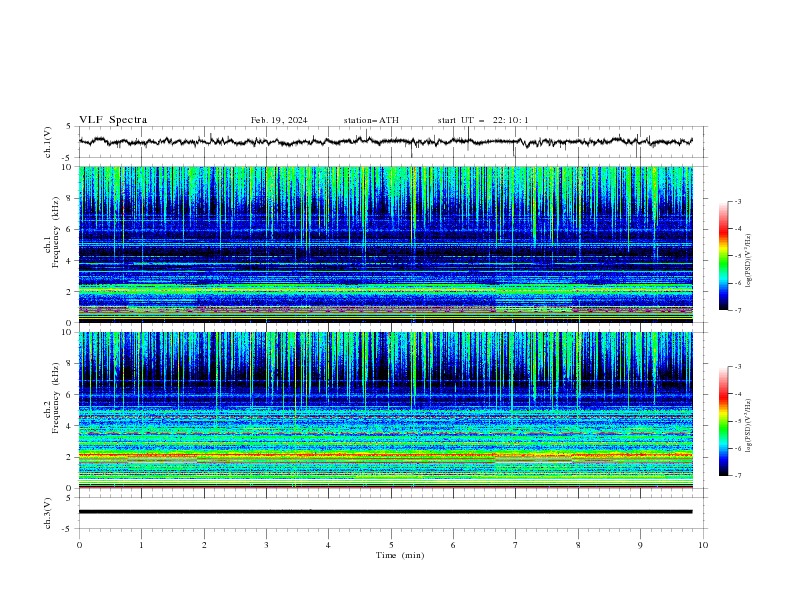Click inside the ch.2 spectrogram panel
This screenshot has height=612, width=792.
(386, 410)
